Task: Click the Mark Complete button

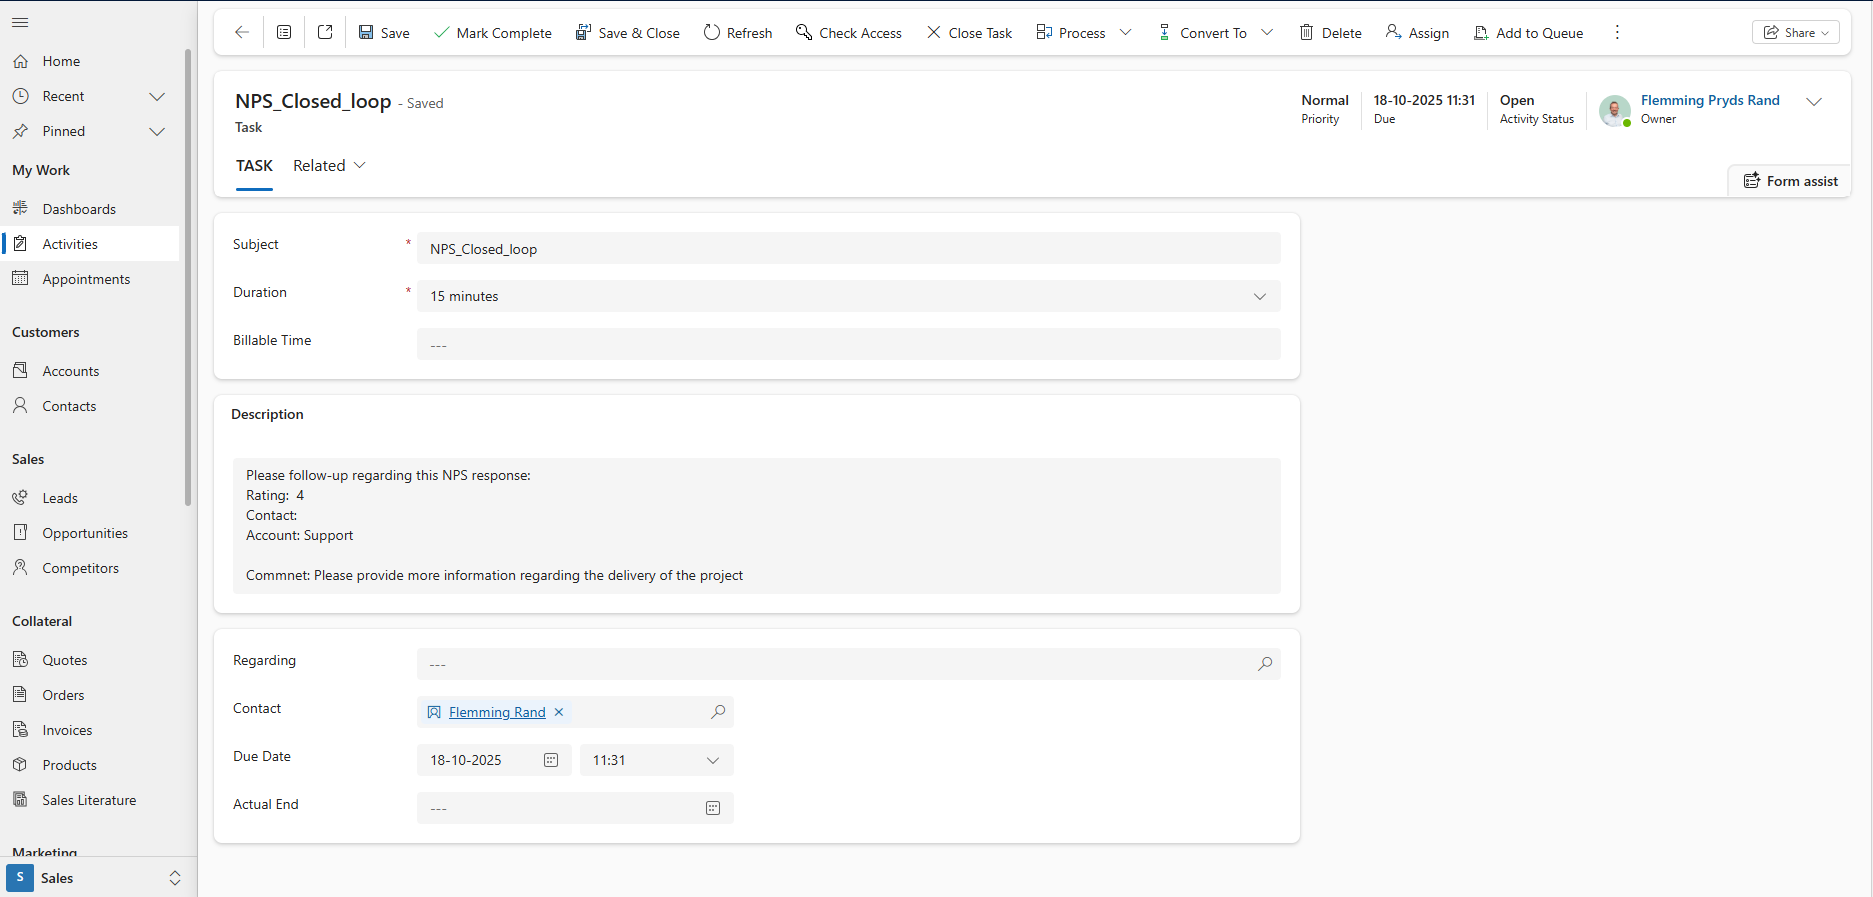Action: [493, 32]
